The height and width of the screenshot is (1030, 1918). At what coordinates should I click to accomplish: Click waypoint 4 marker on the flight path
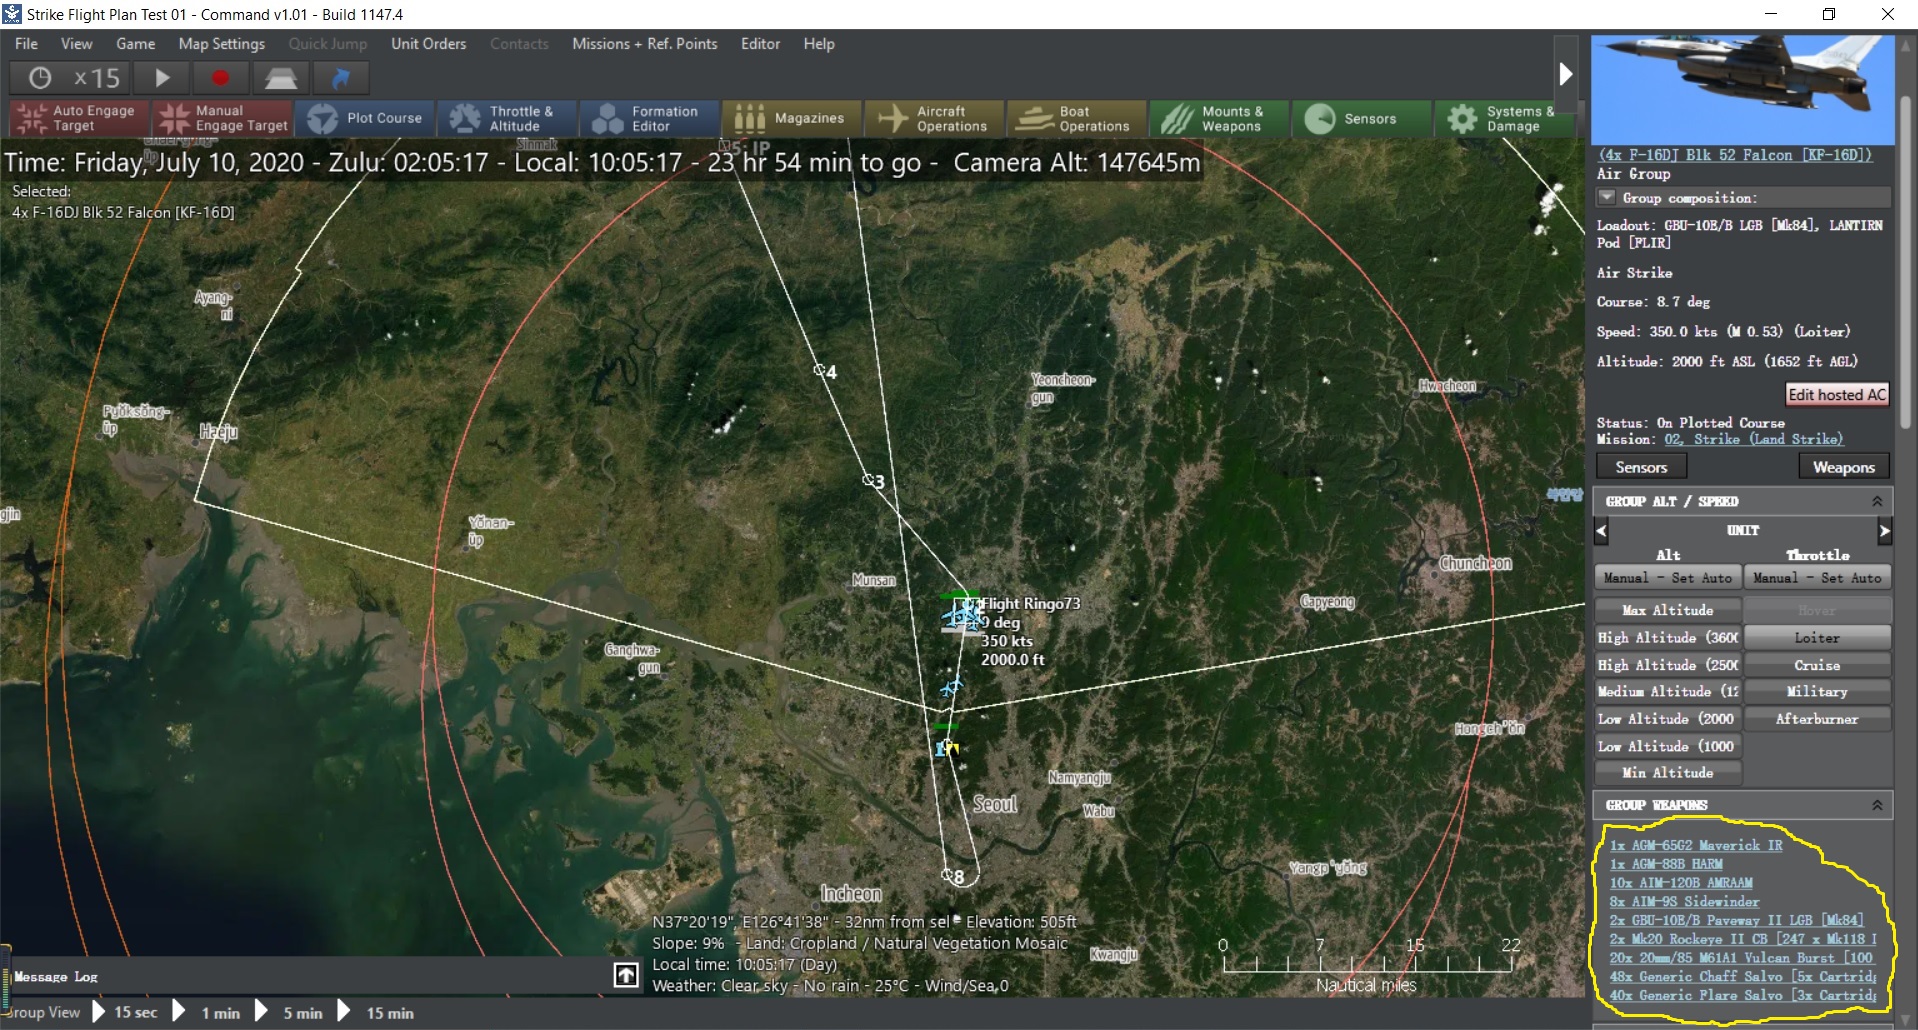(x=820, y=371)
